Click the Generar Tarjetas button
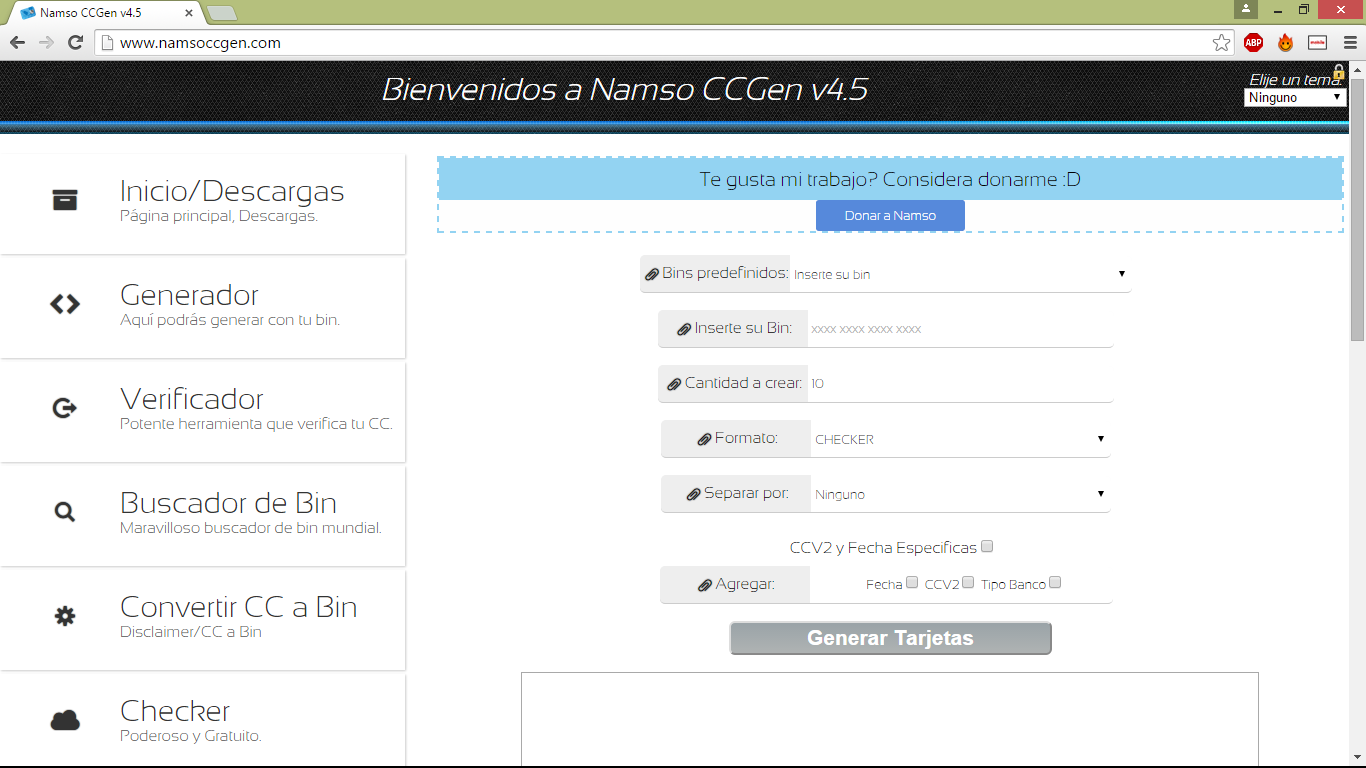The height and width of the screenshot is (768, 1366). (x=890, y=638)
